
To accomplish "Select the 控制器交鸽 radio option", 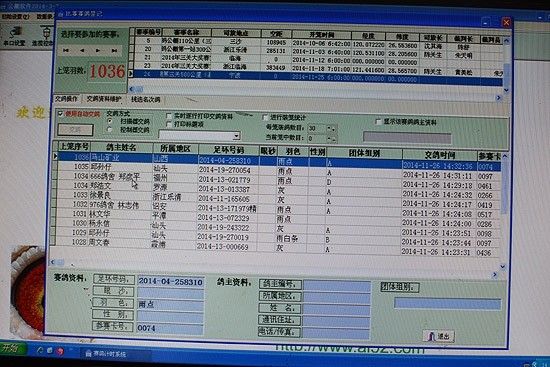I will [x=110, y=130].
